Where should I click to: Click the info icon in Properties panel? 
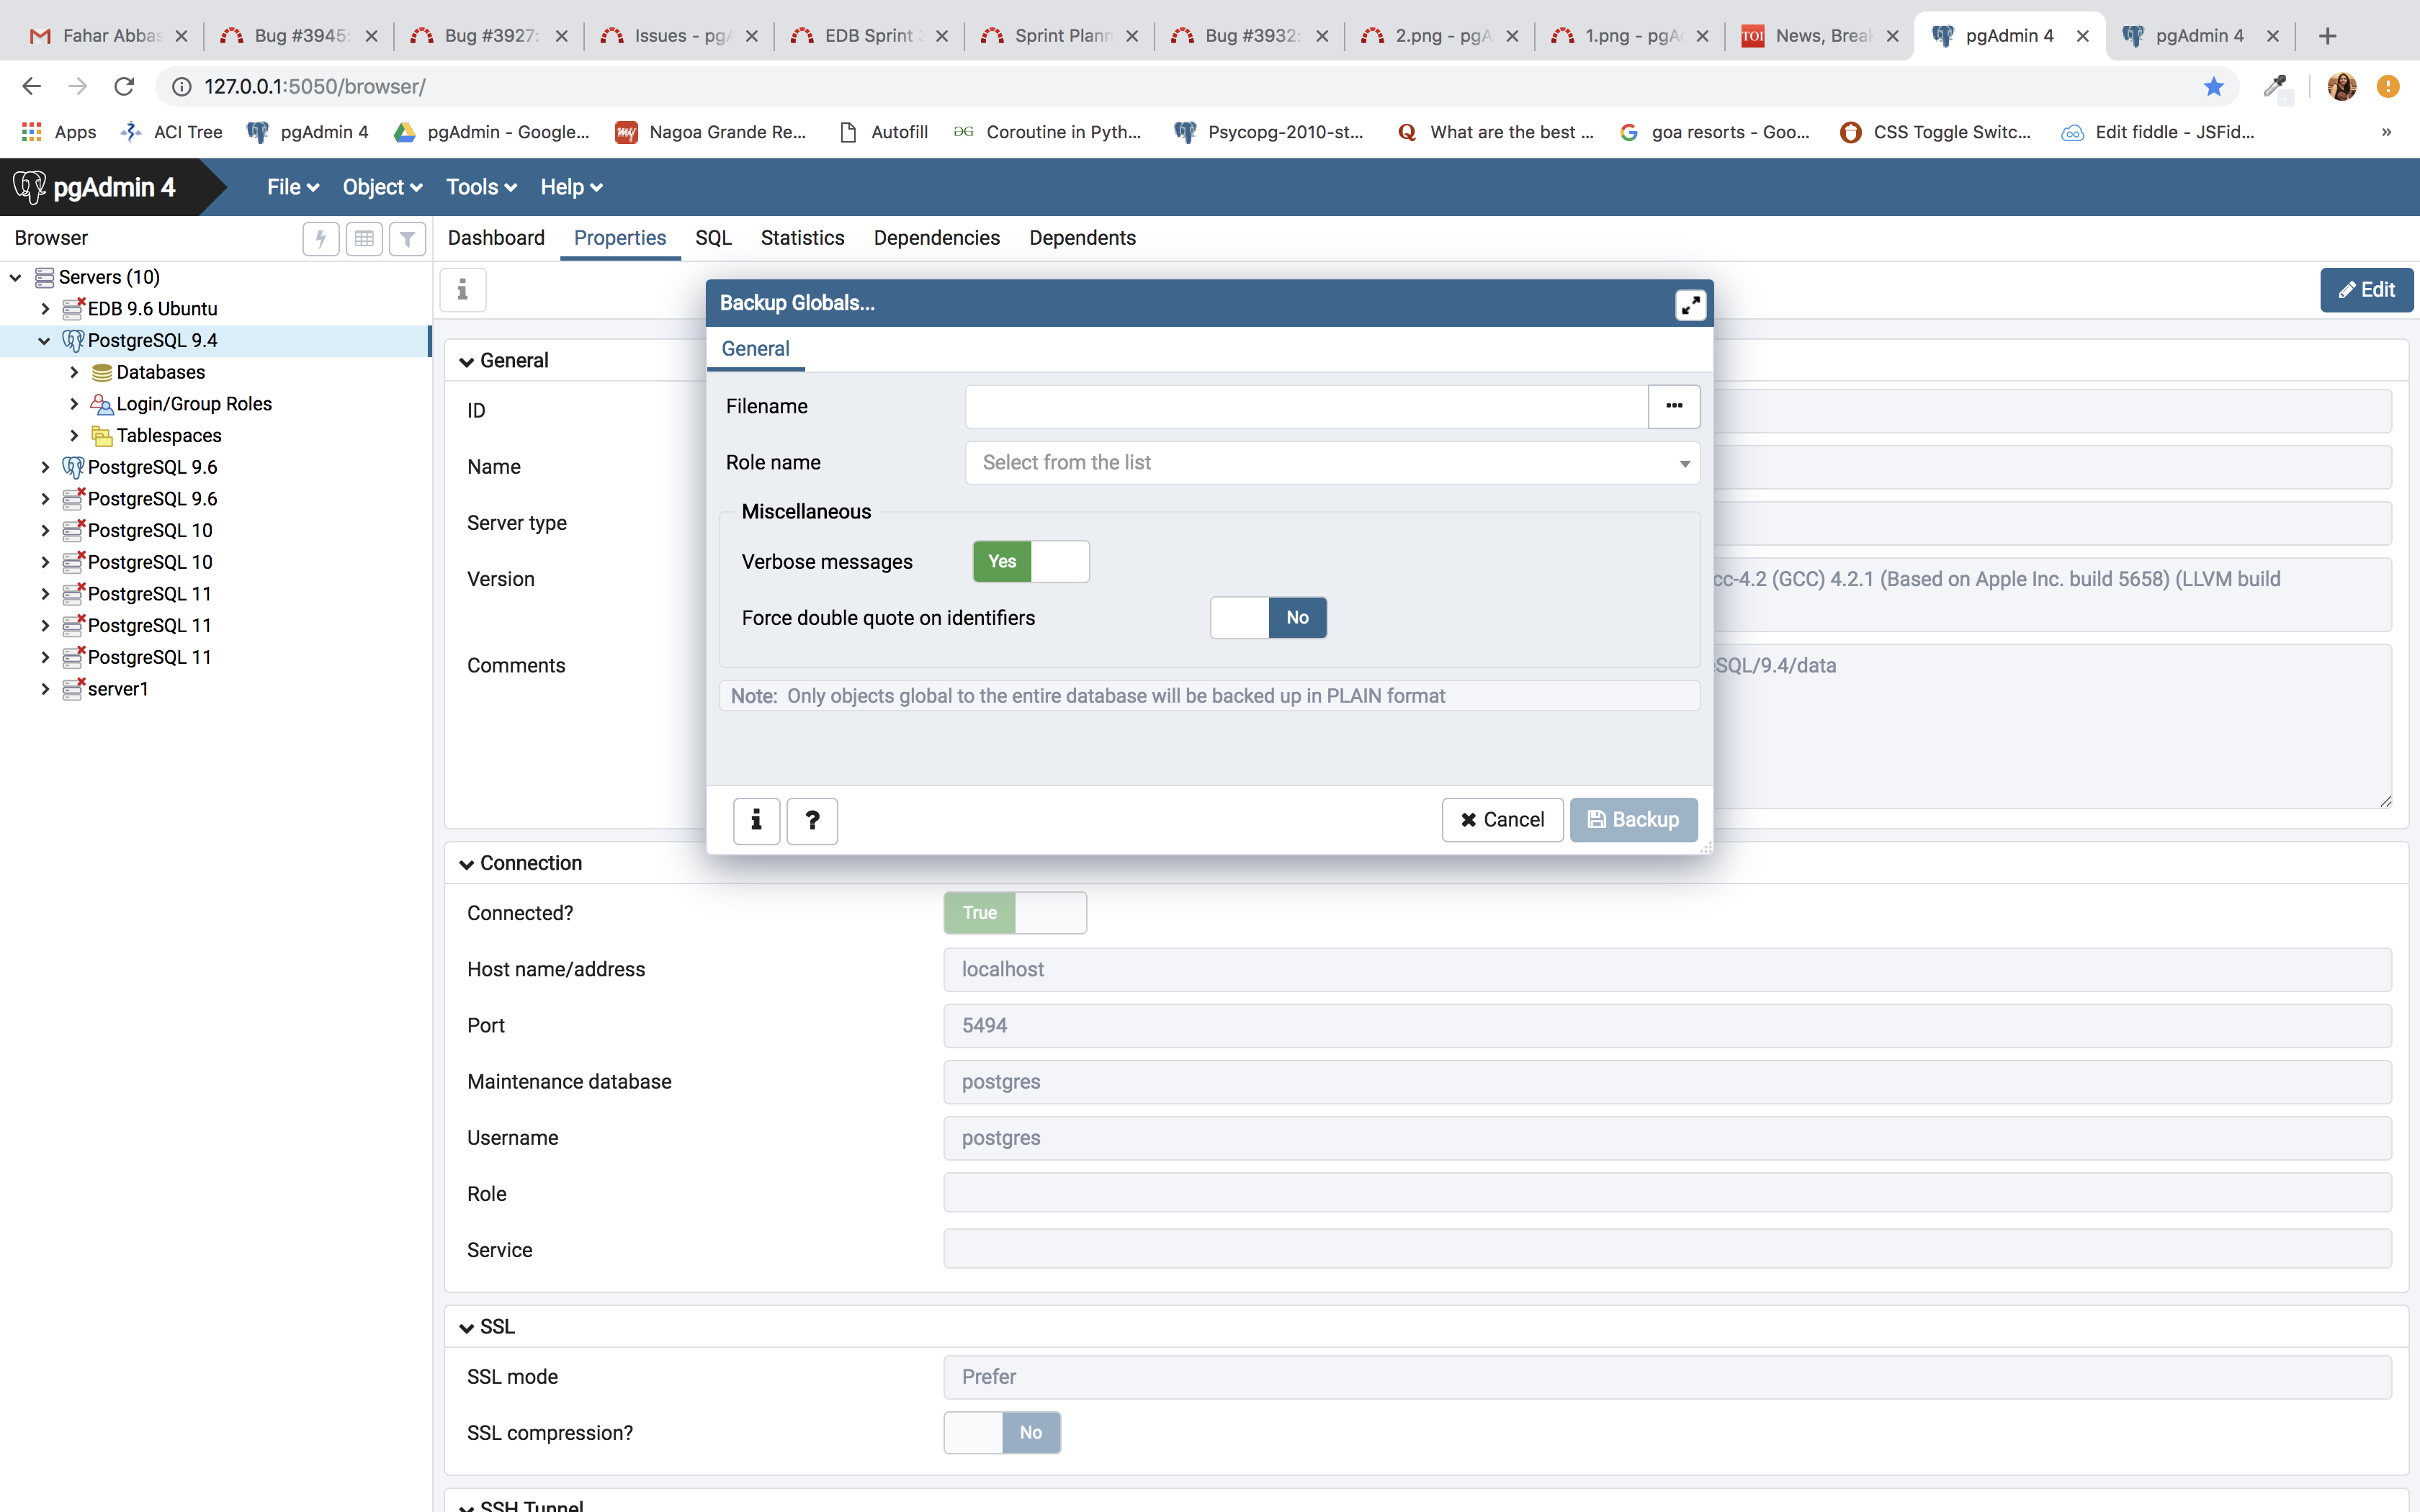462,290
